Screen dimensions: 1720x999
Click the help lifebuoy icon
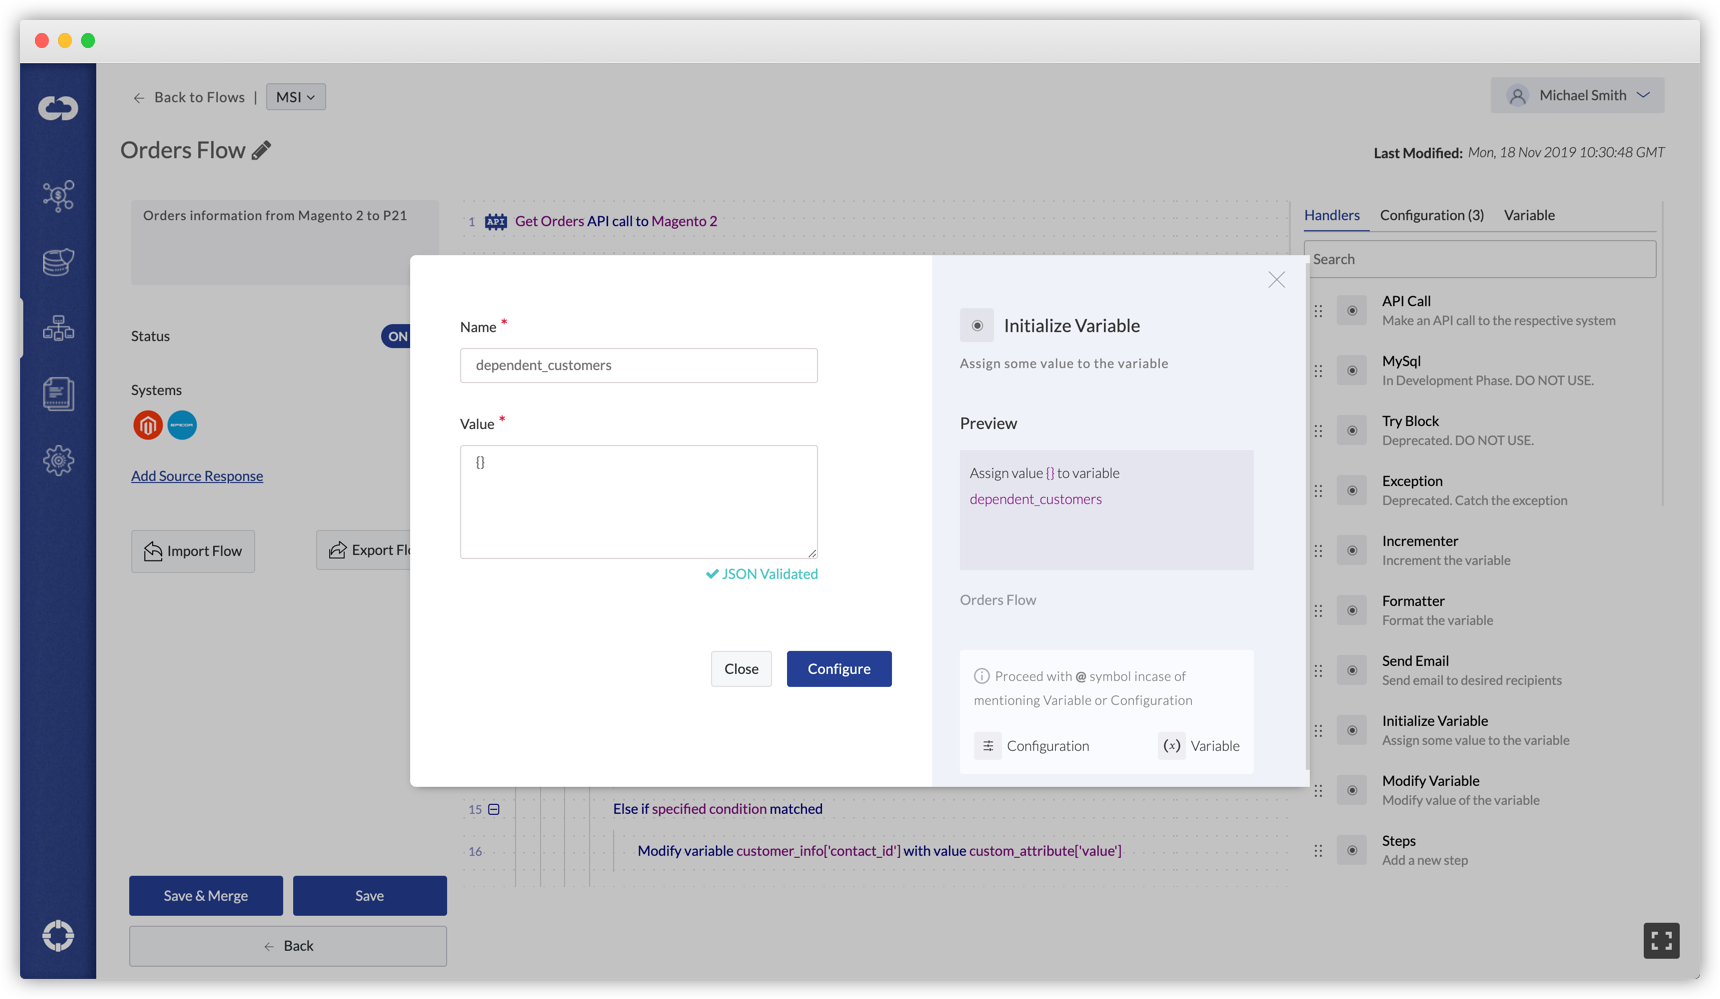coord(58,936)
